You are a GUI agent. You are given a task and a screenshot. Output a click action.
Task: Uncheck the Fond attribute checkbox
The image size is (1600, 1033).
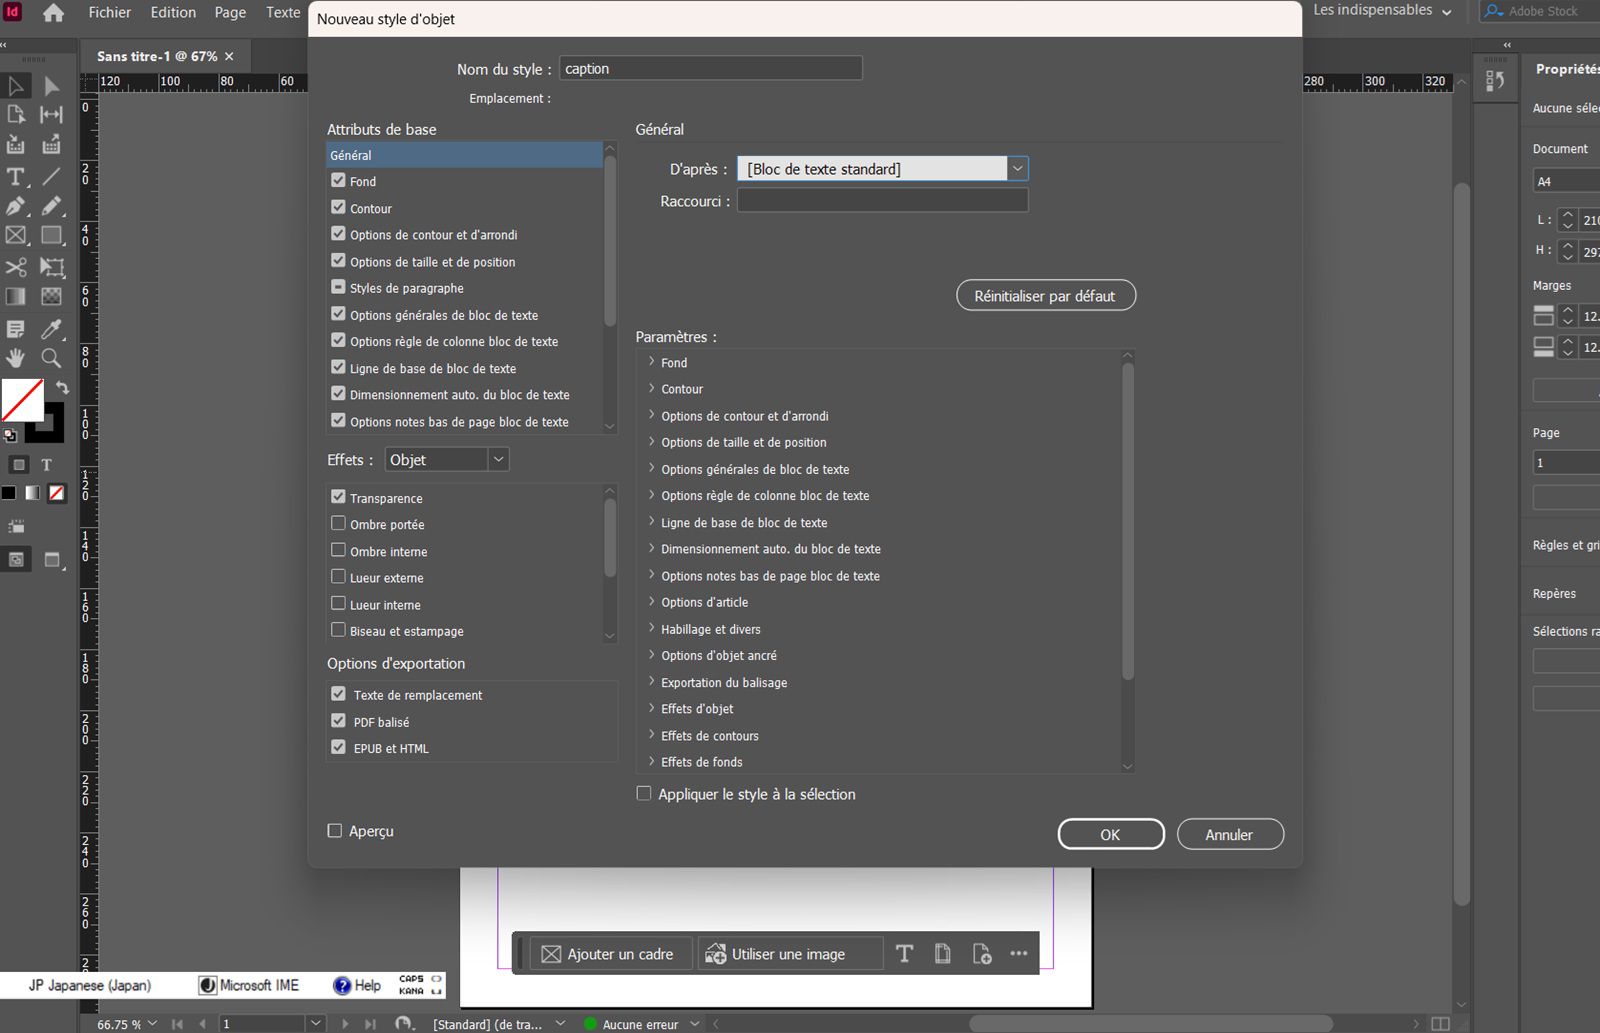pos(338,181)
